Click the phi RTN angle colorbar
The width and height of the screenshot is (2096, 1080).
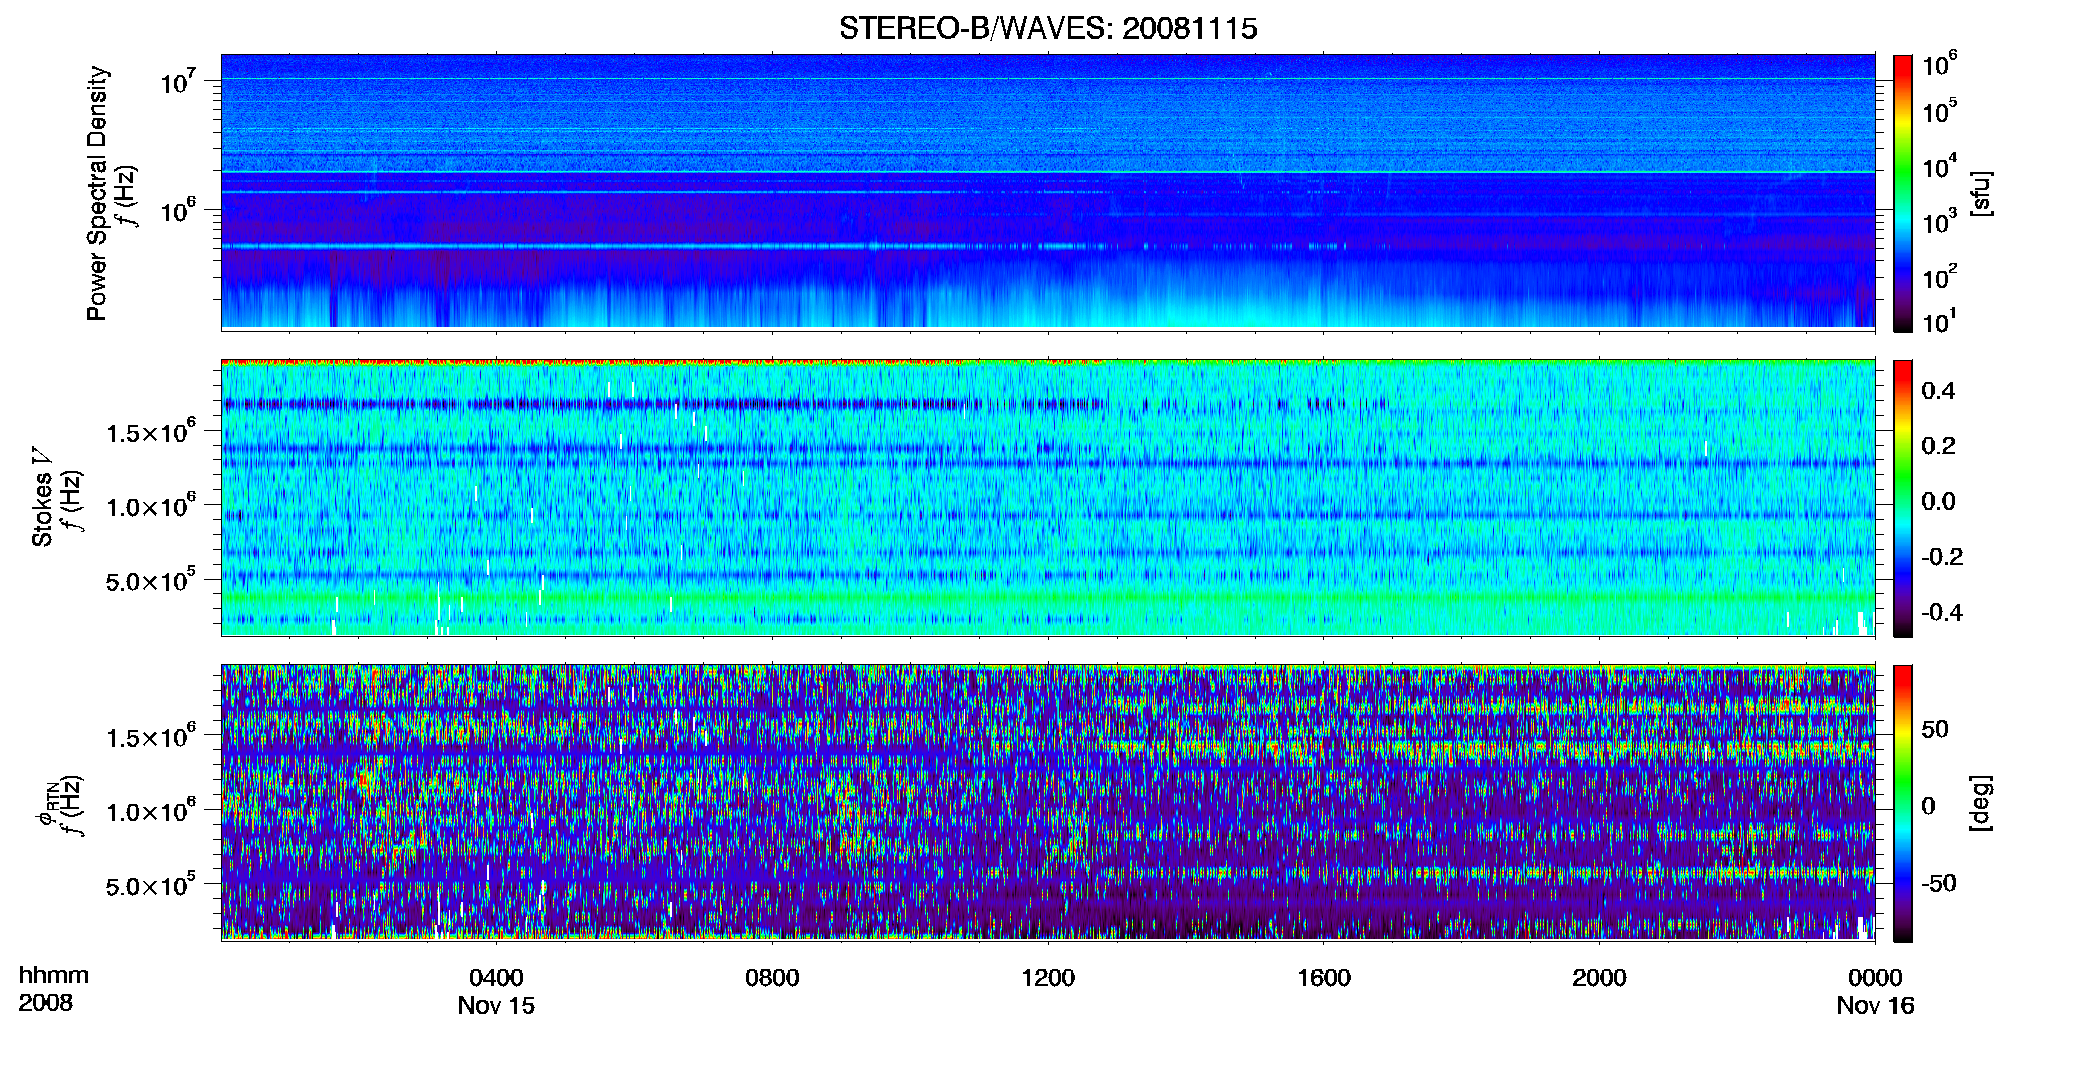coord(1903,803)
